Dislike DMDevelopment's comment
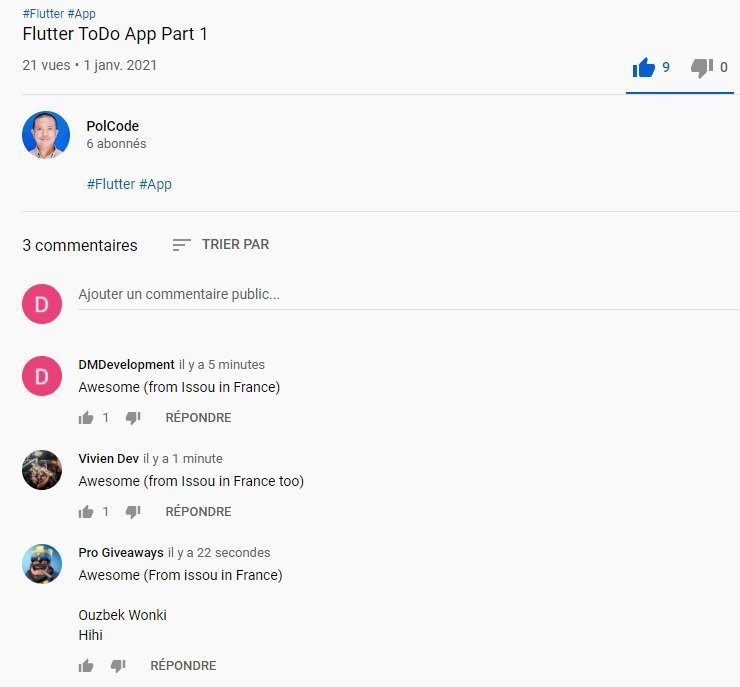 click(x=133, y=418)
